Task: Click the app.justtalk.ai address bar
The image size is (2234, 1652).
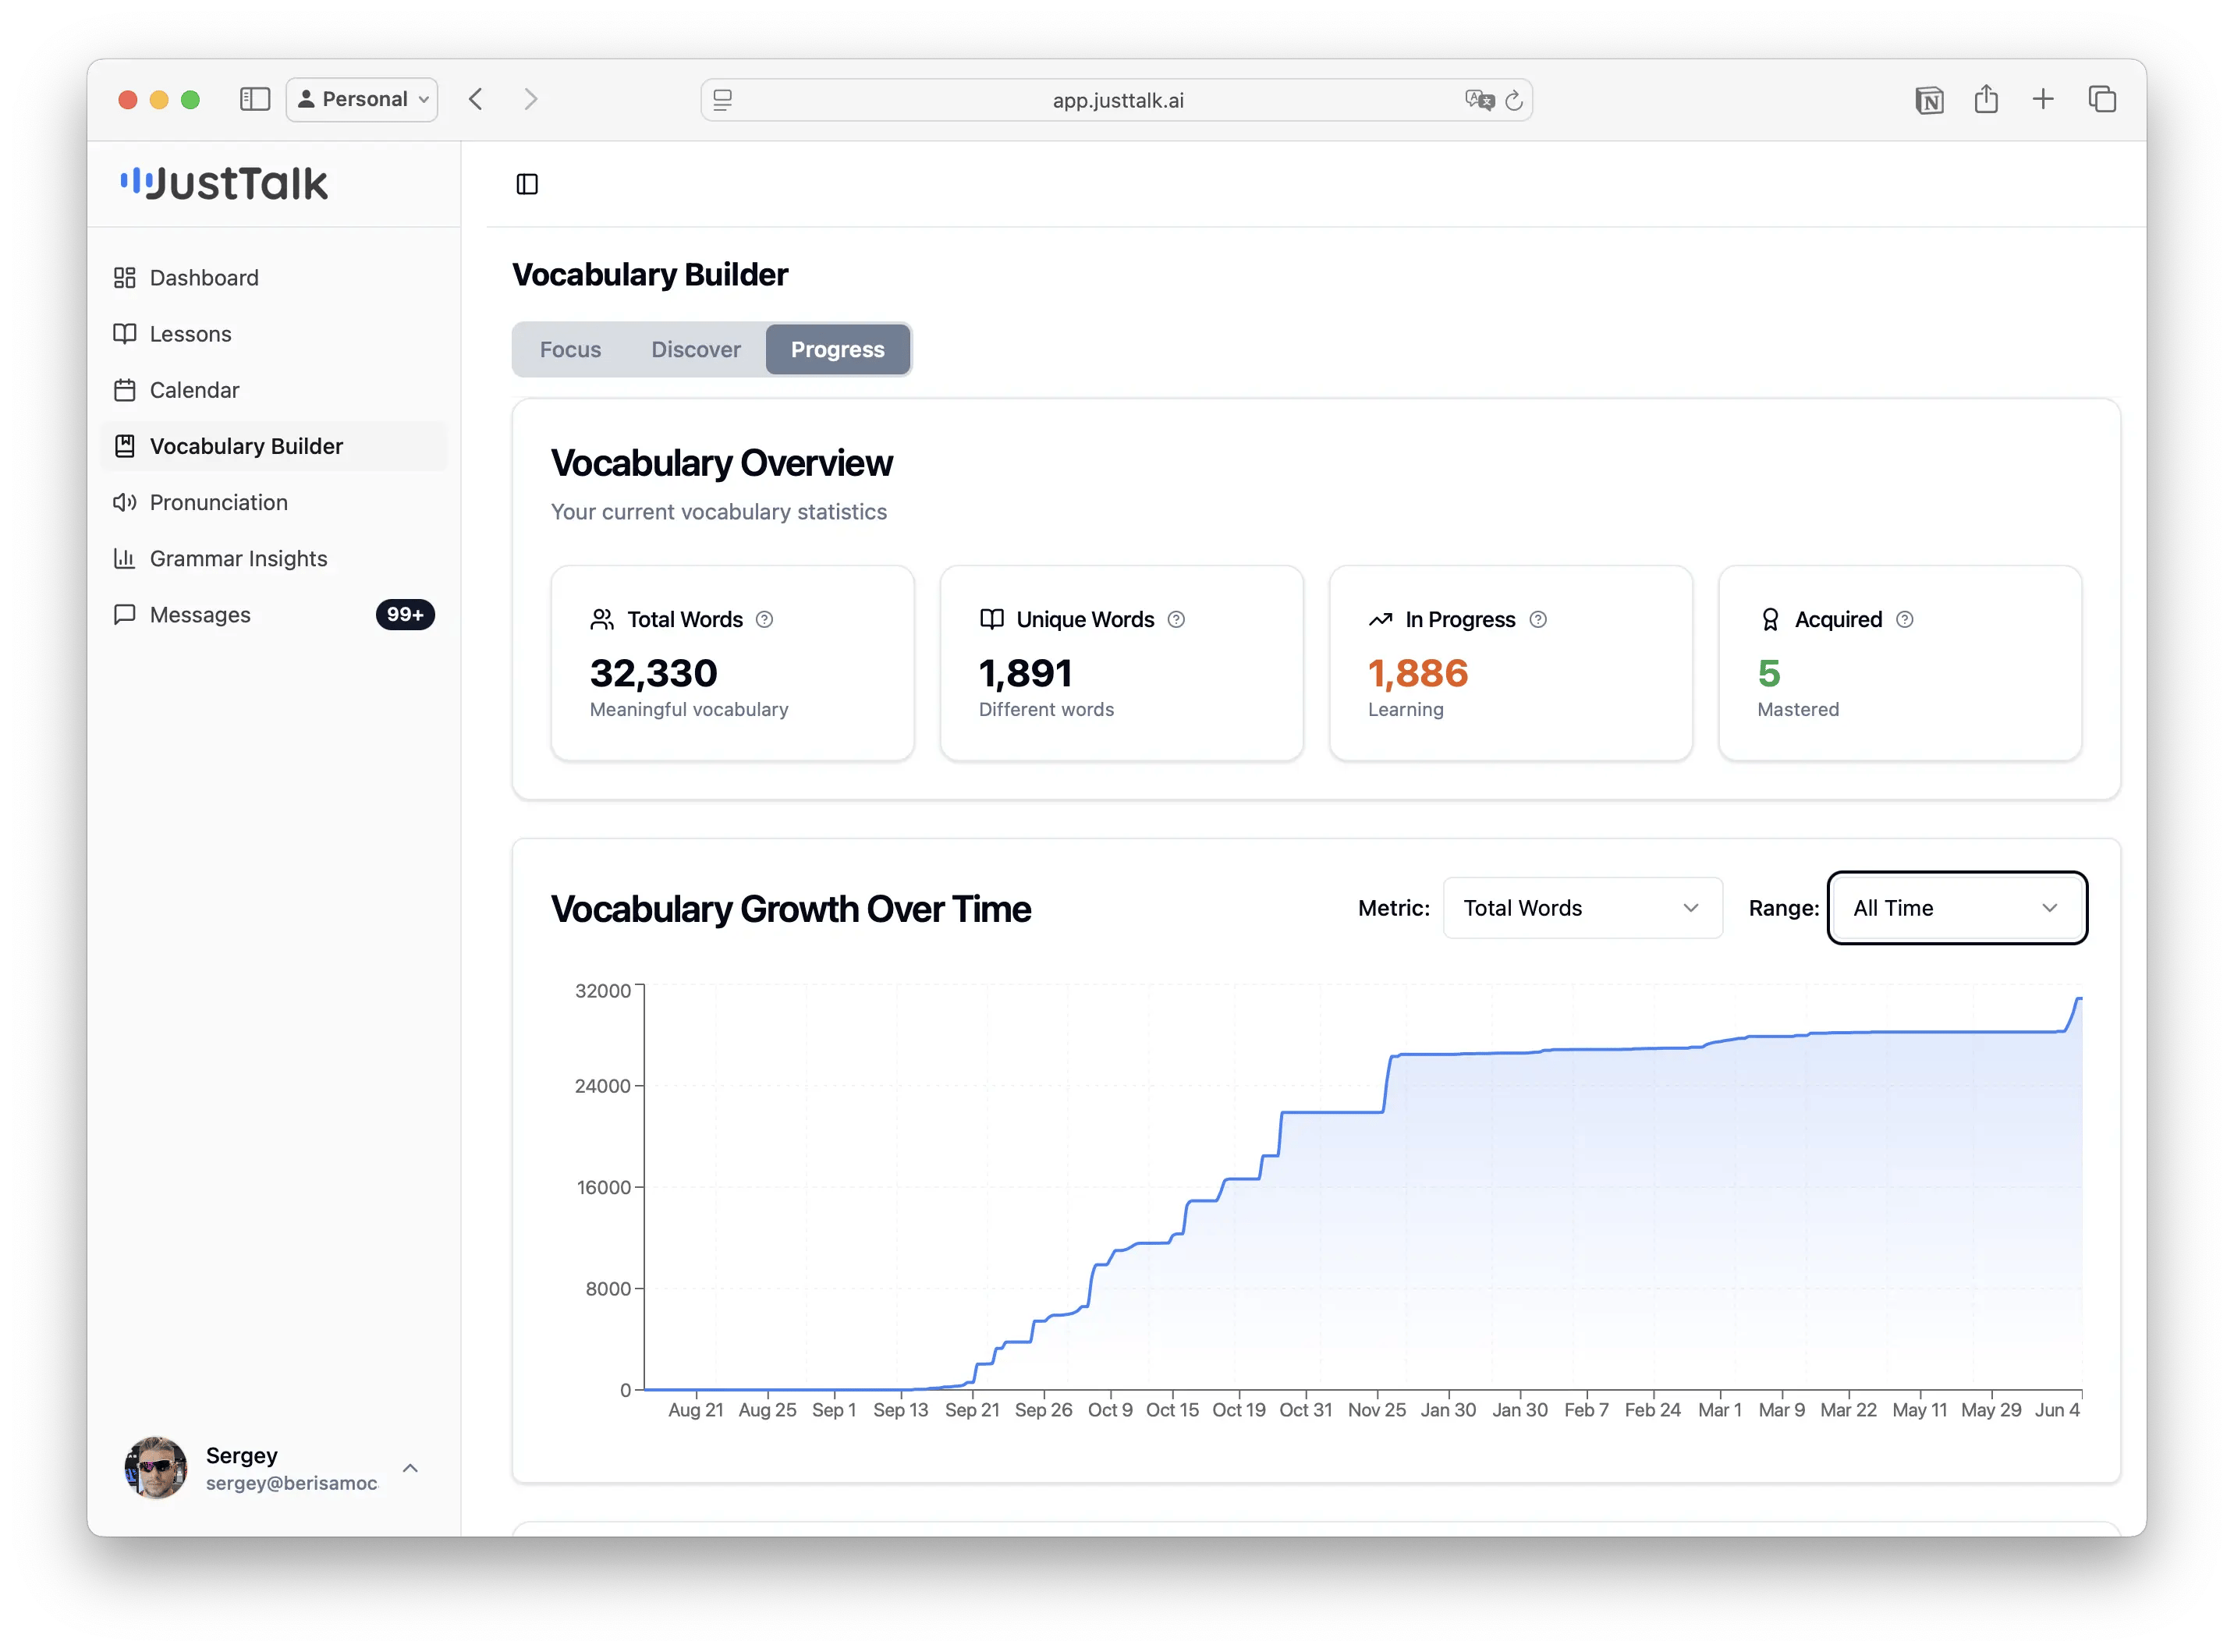Action: point(1117,100)
